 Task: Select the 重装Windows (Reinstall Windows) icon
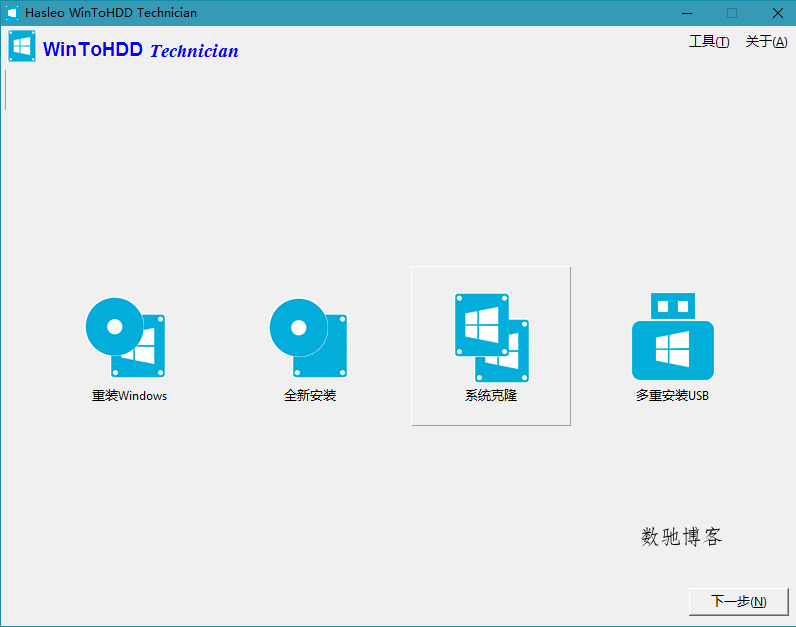125,337
